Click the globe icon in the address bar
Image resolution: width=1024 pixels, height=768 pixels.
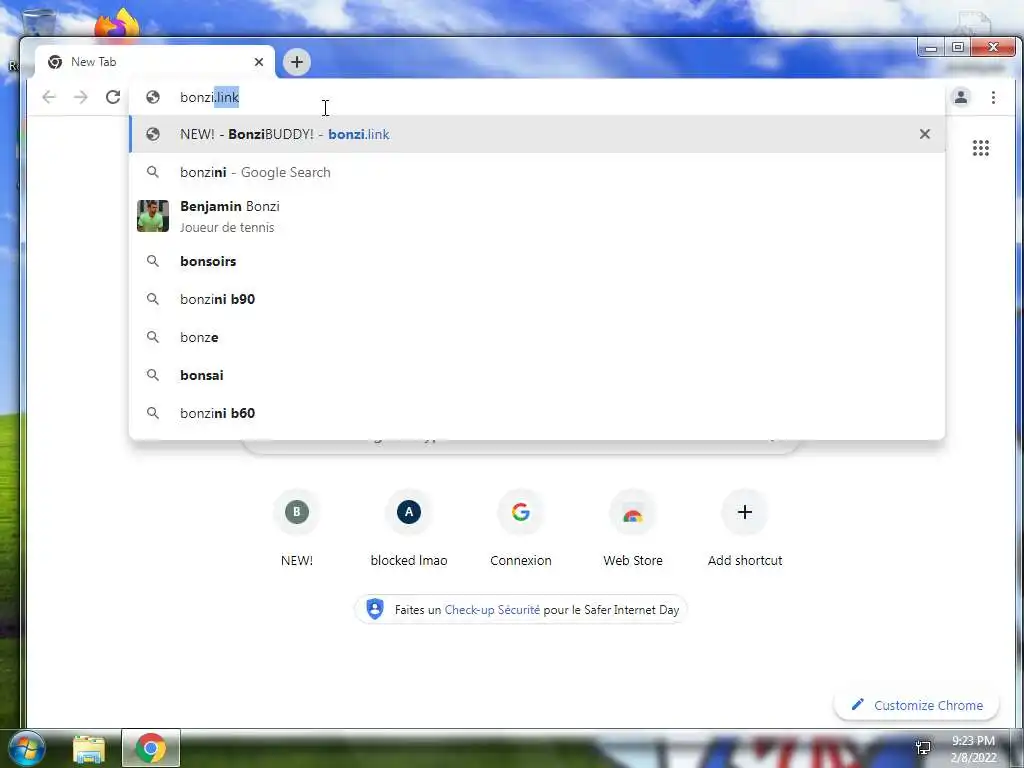153,97
